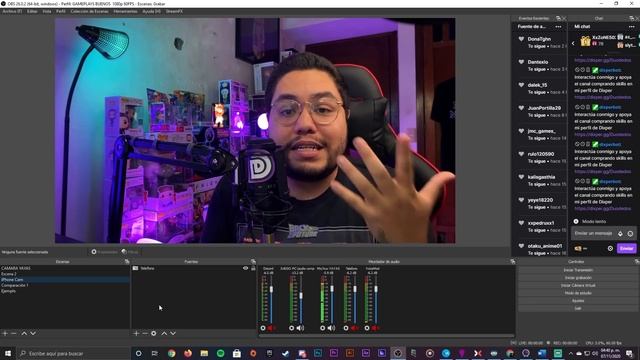Click Iniciar Cámara Virtual button
The image size is (640, 360).
pos(578,285)
